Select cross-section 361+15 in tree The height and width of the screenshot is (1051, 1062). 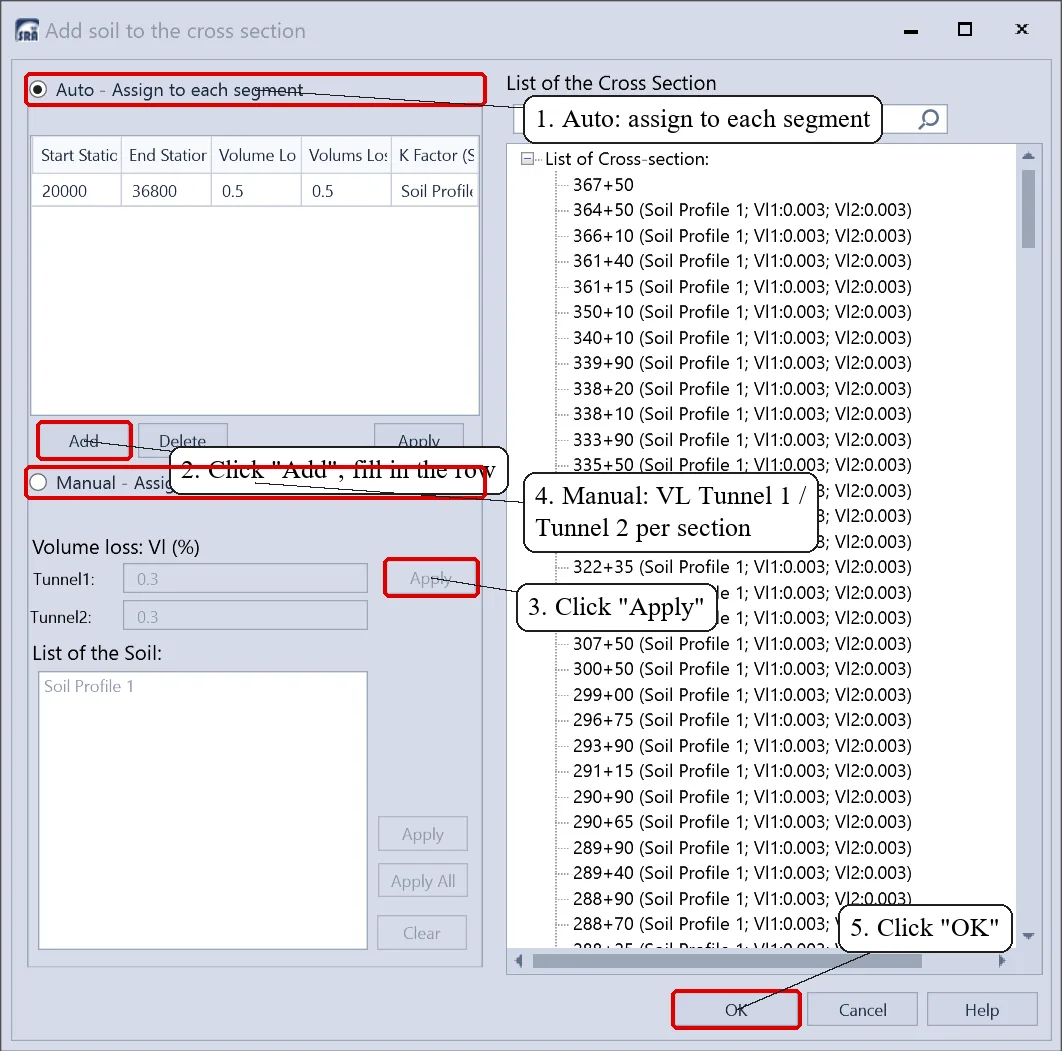tap(742, 286)
